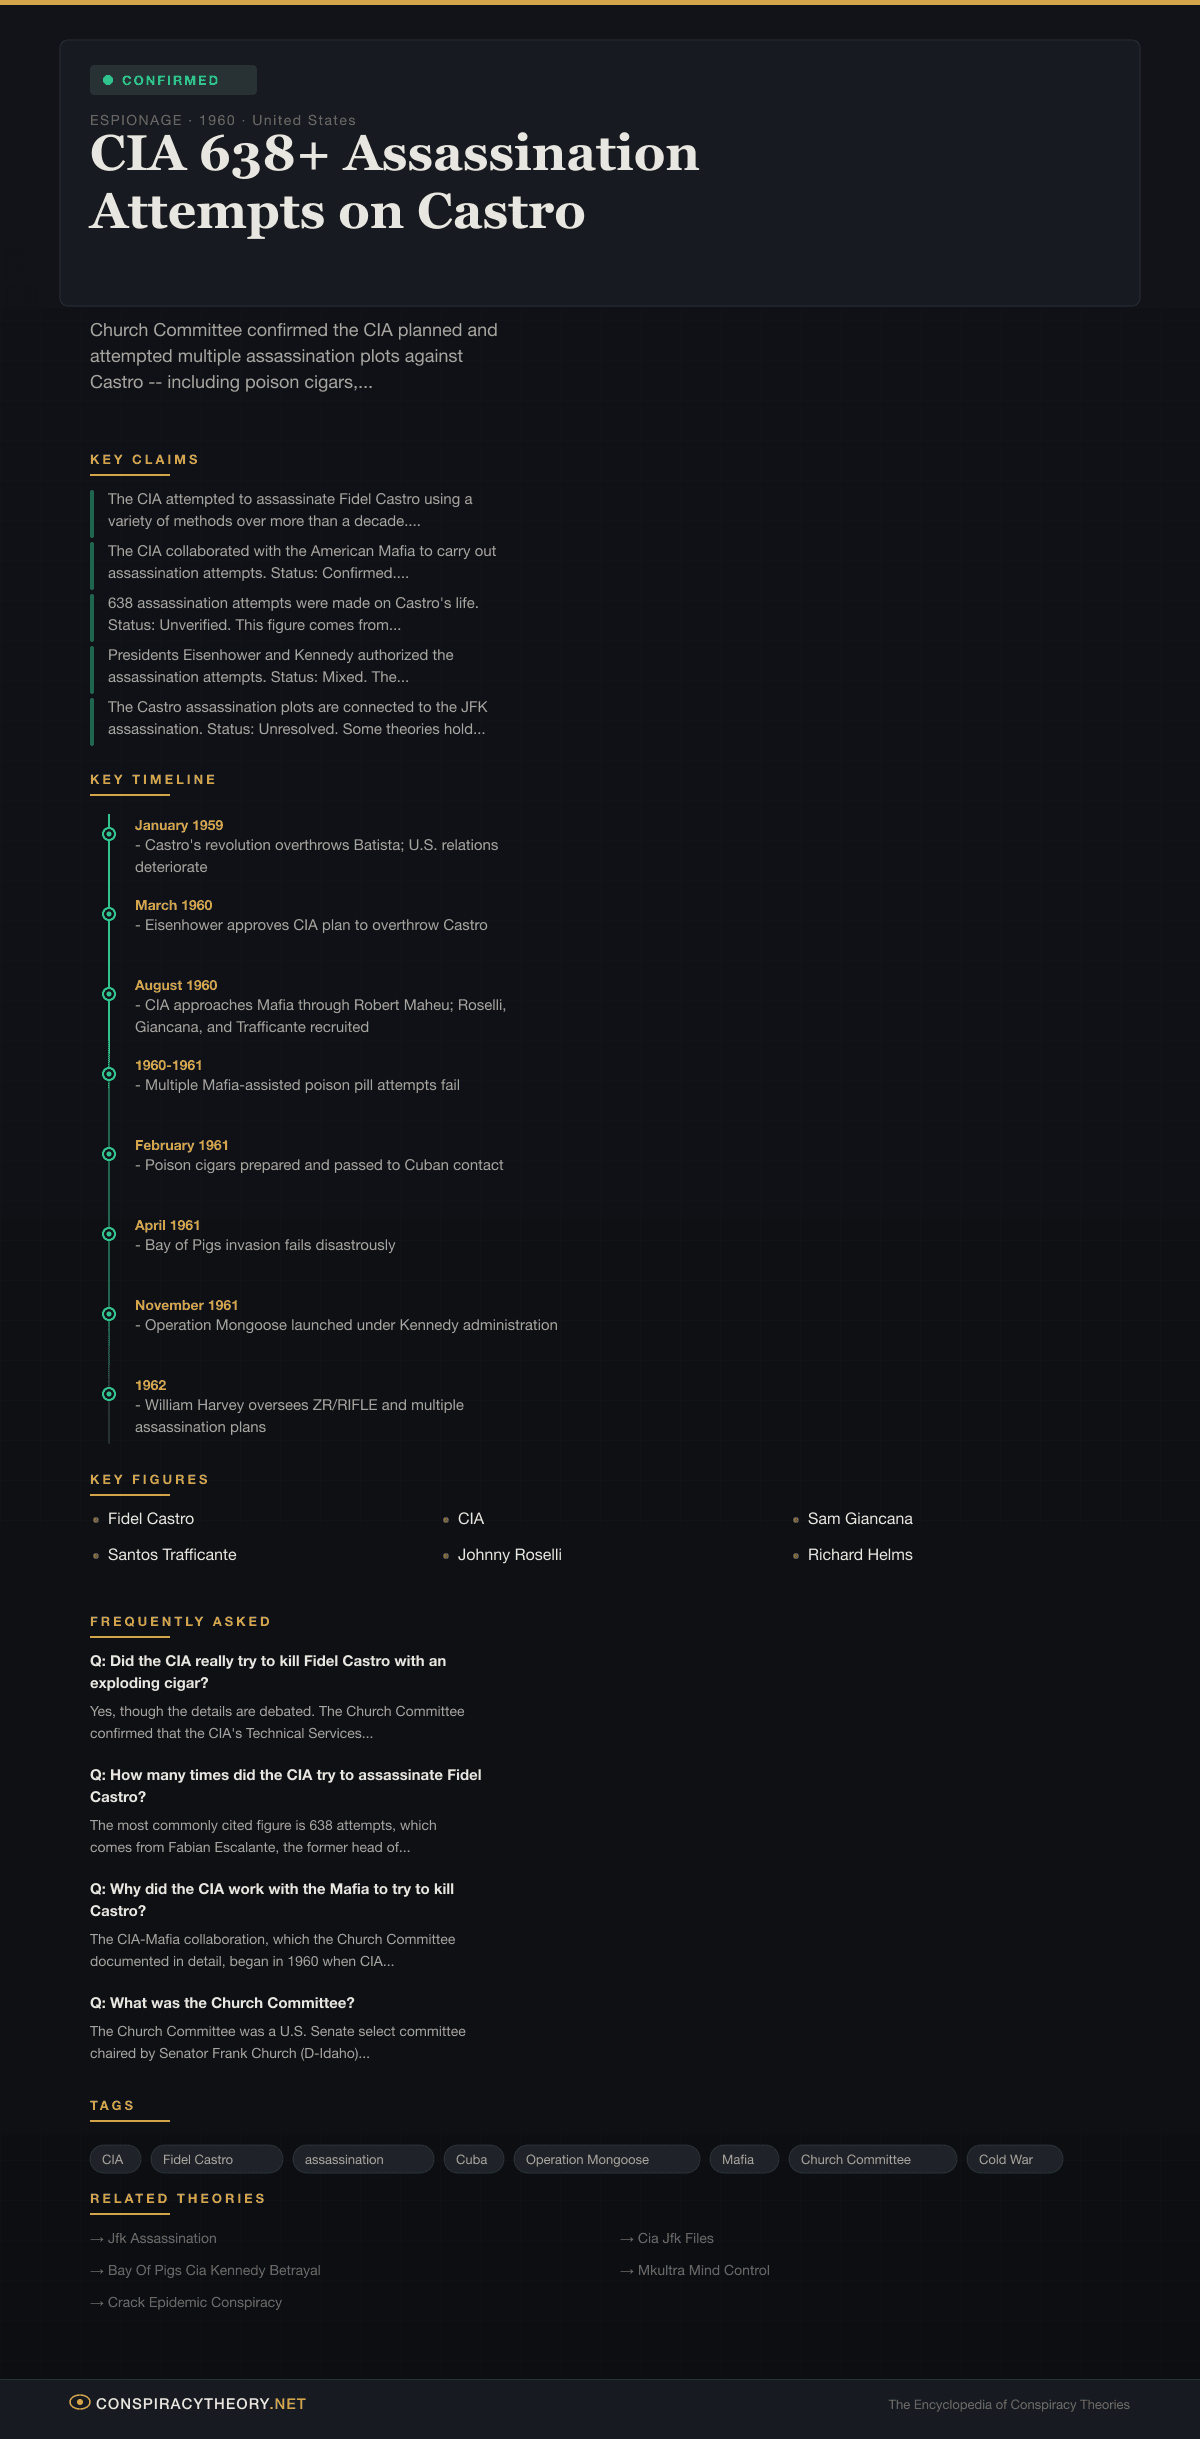Click the Cuba tag chip
Screen dimensions: 1200x2439
click(x=472, y=2159)
